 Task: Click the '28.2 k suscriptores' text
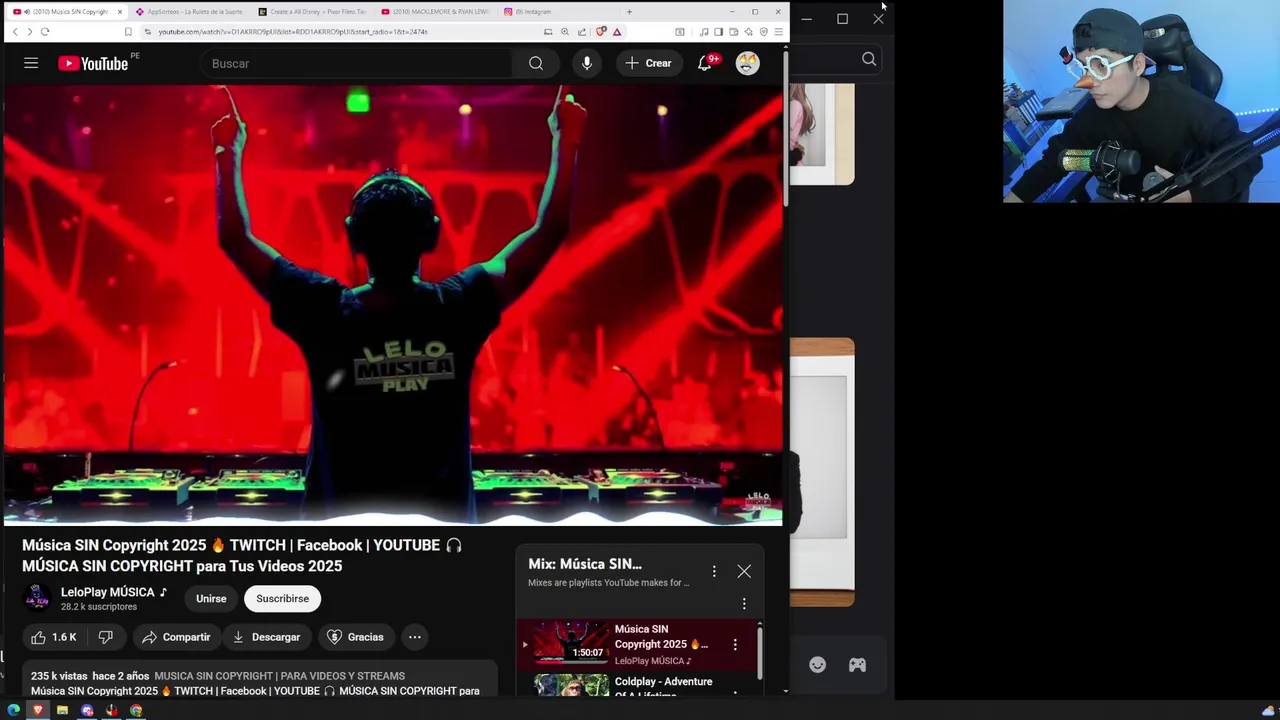pos(99,607)
